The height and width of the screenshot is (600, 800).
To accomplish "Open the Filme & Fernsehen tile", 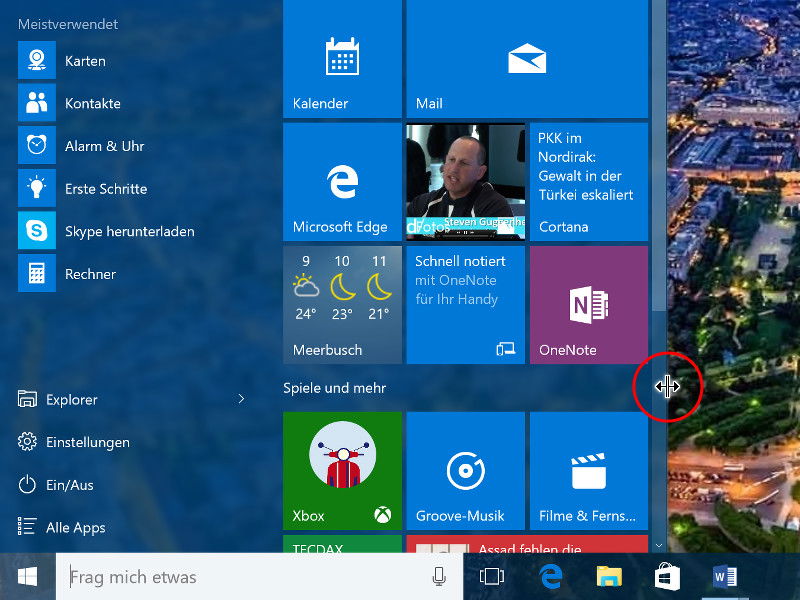I will [x=589, y=471].
